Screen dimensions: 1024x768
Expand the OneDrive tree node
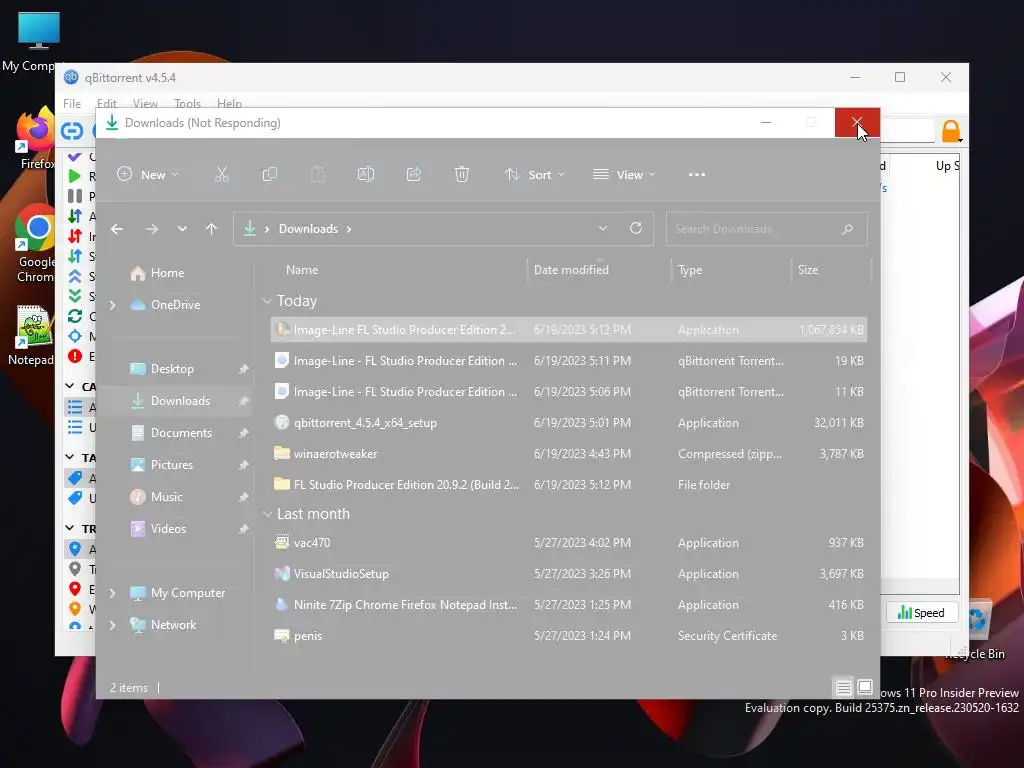[x=113, y=305]
